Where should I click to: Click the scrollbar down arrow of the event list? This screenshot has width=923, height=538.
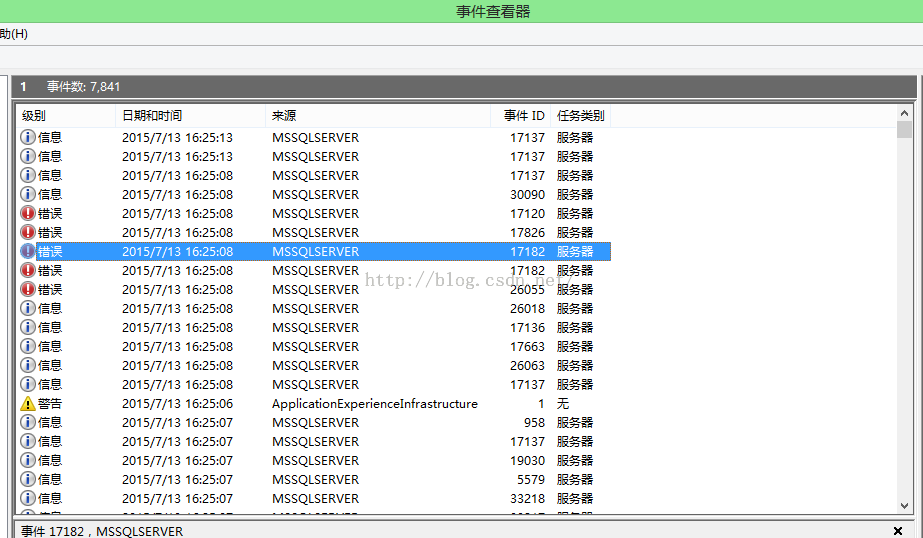click(x=904, y=506)
